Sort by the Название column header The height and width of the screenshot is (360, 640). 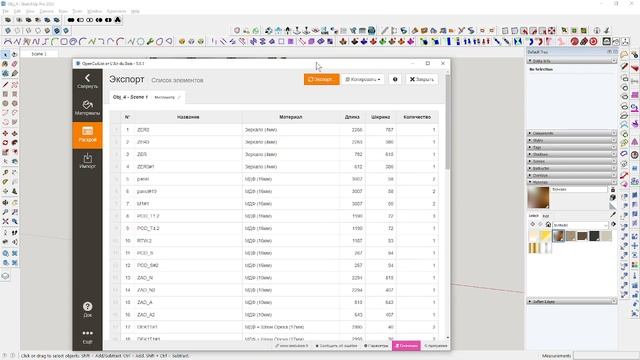pyautogui.click(x=188, y=117)
